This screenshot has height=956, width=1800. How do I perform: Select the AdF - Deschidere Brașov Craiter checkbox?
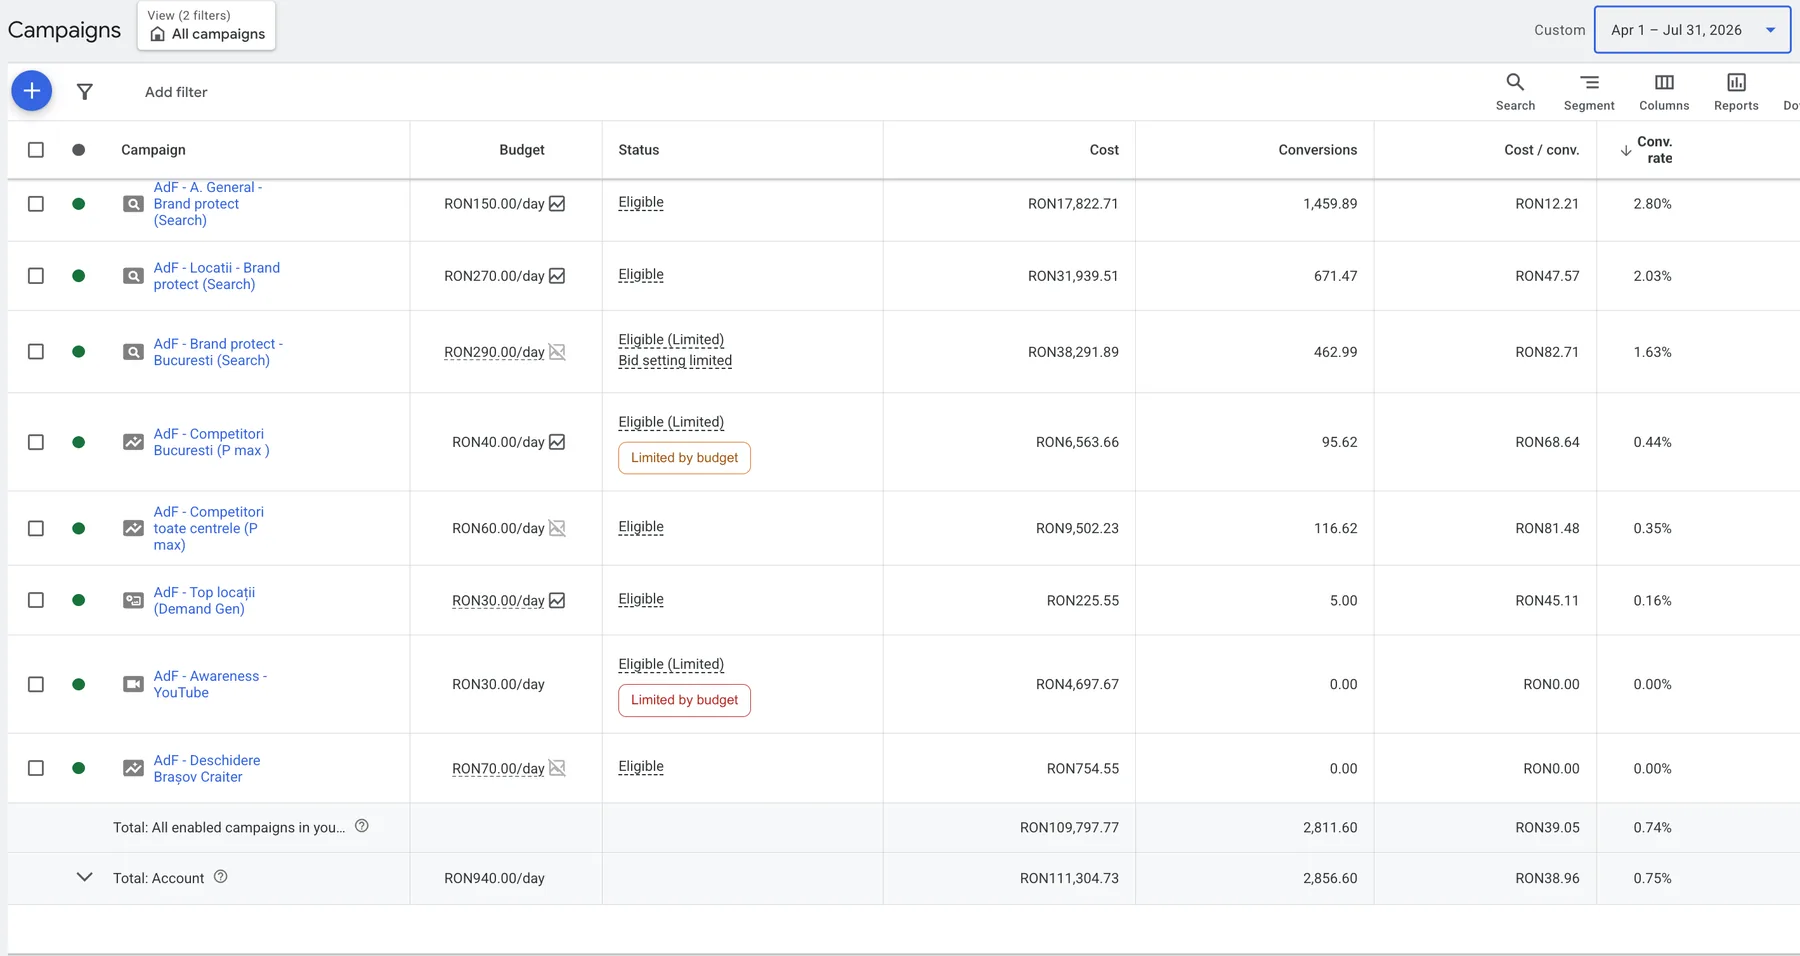[x=36, y=768]
